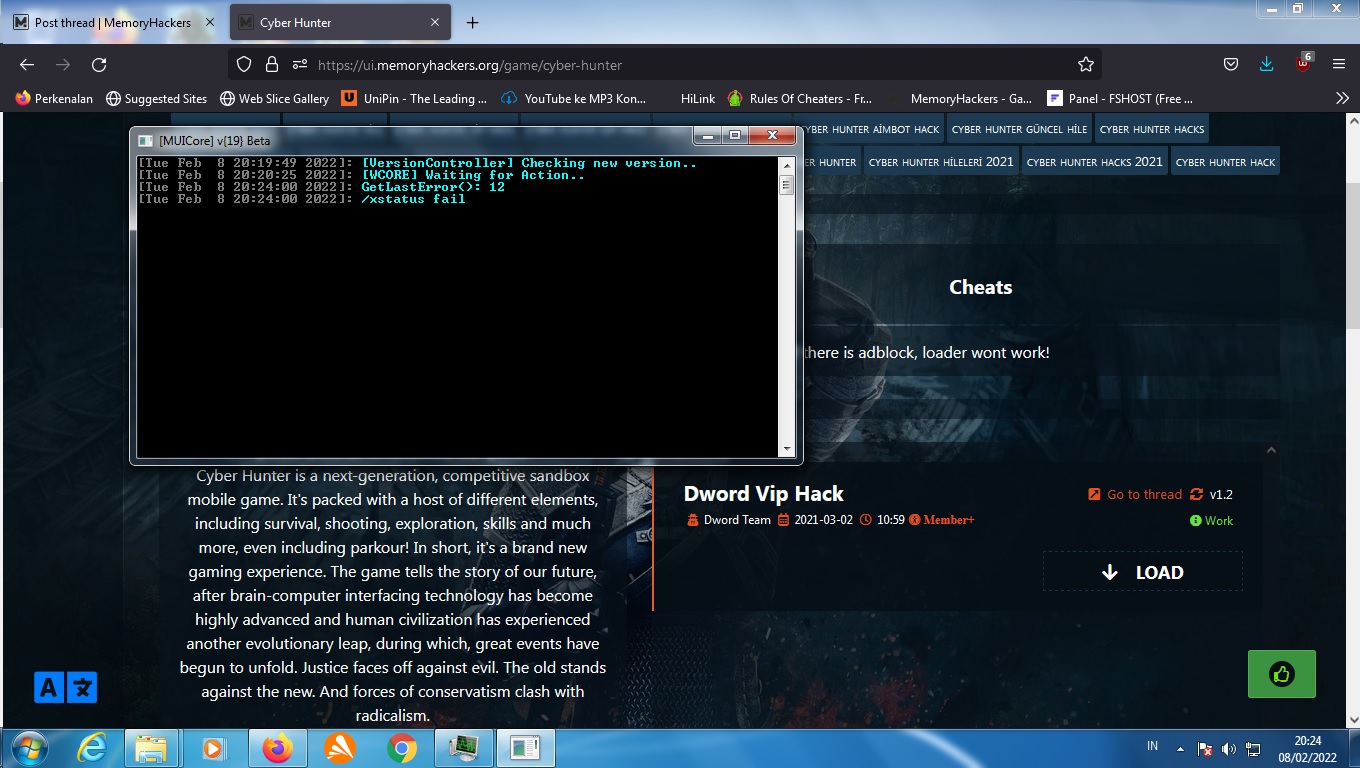Switch to Firefox in the taskbar
1360x768 pixels.
point(277,748)
